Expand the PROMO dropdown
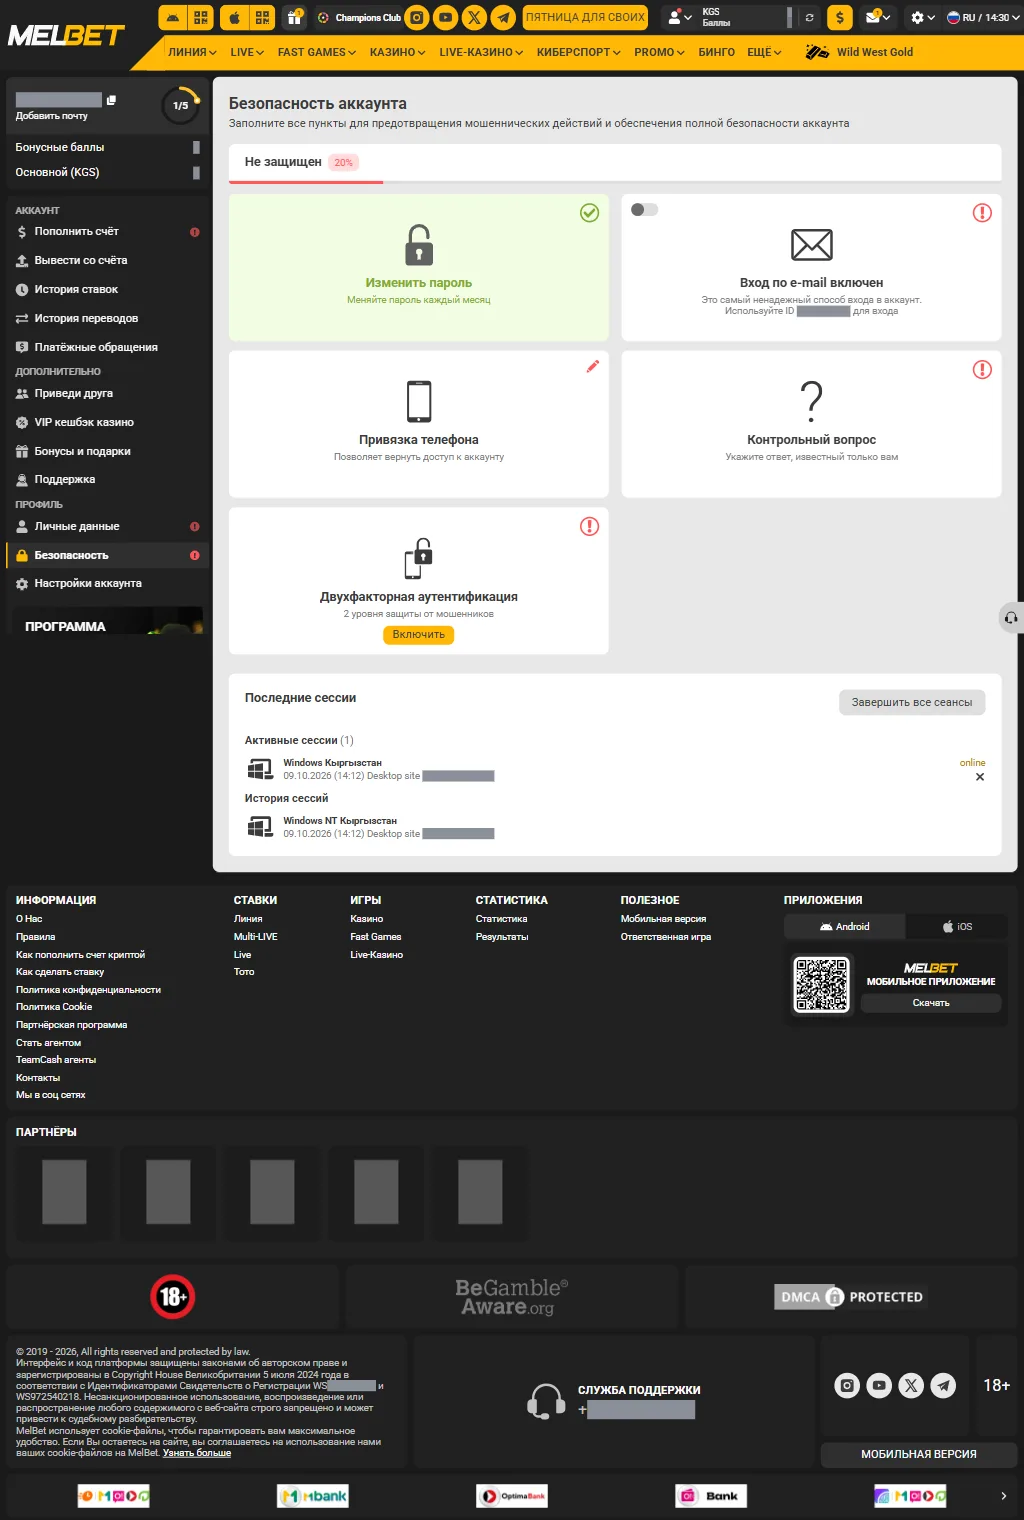This screenshot has height=1520, width=1024. coord(659,52)
